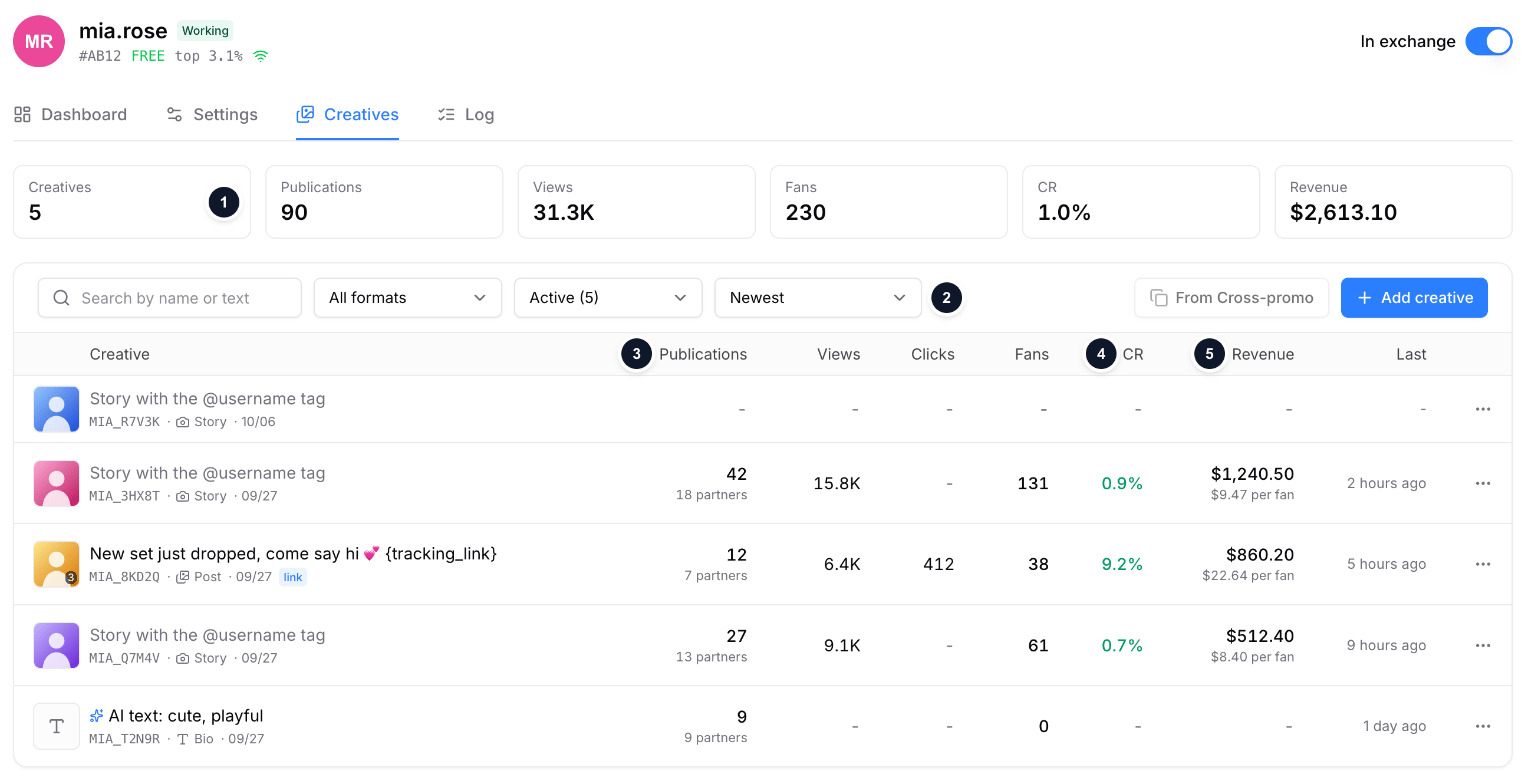Click the From Cross-promo button

tap(1231, 298)
